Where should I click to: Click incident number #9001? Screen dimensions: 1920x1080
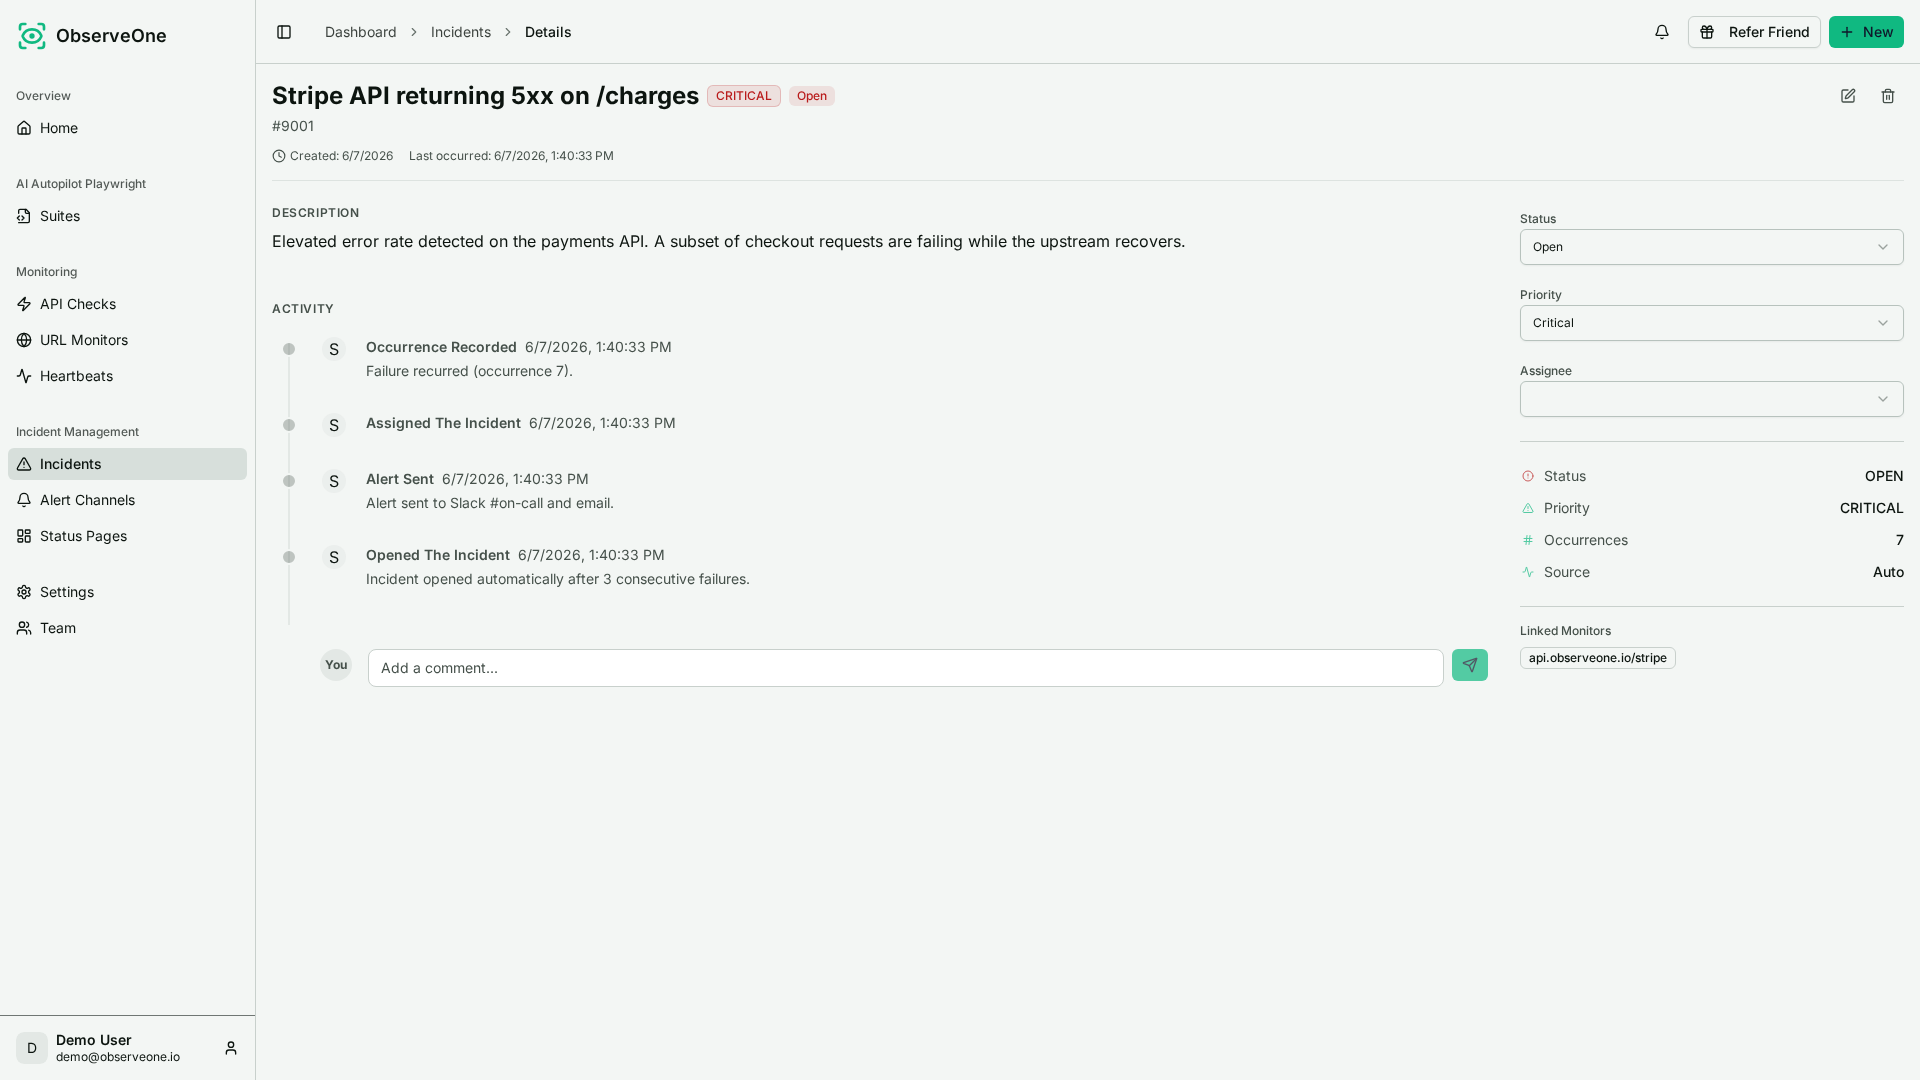[x=293, y=126]
